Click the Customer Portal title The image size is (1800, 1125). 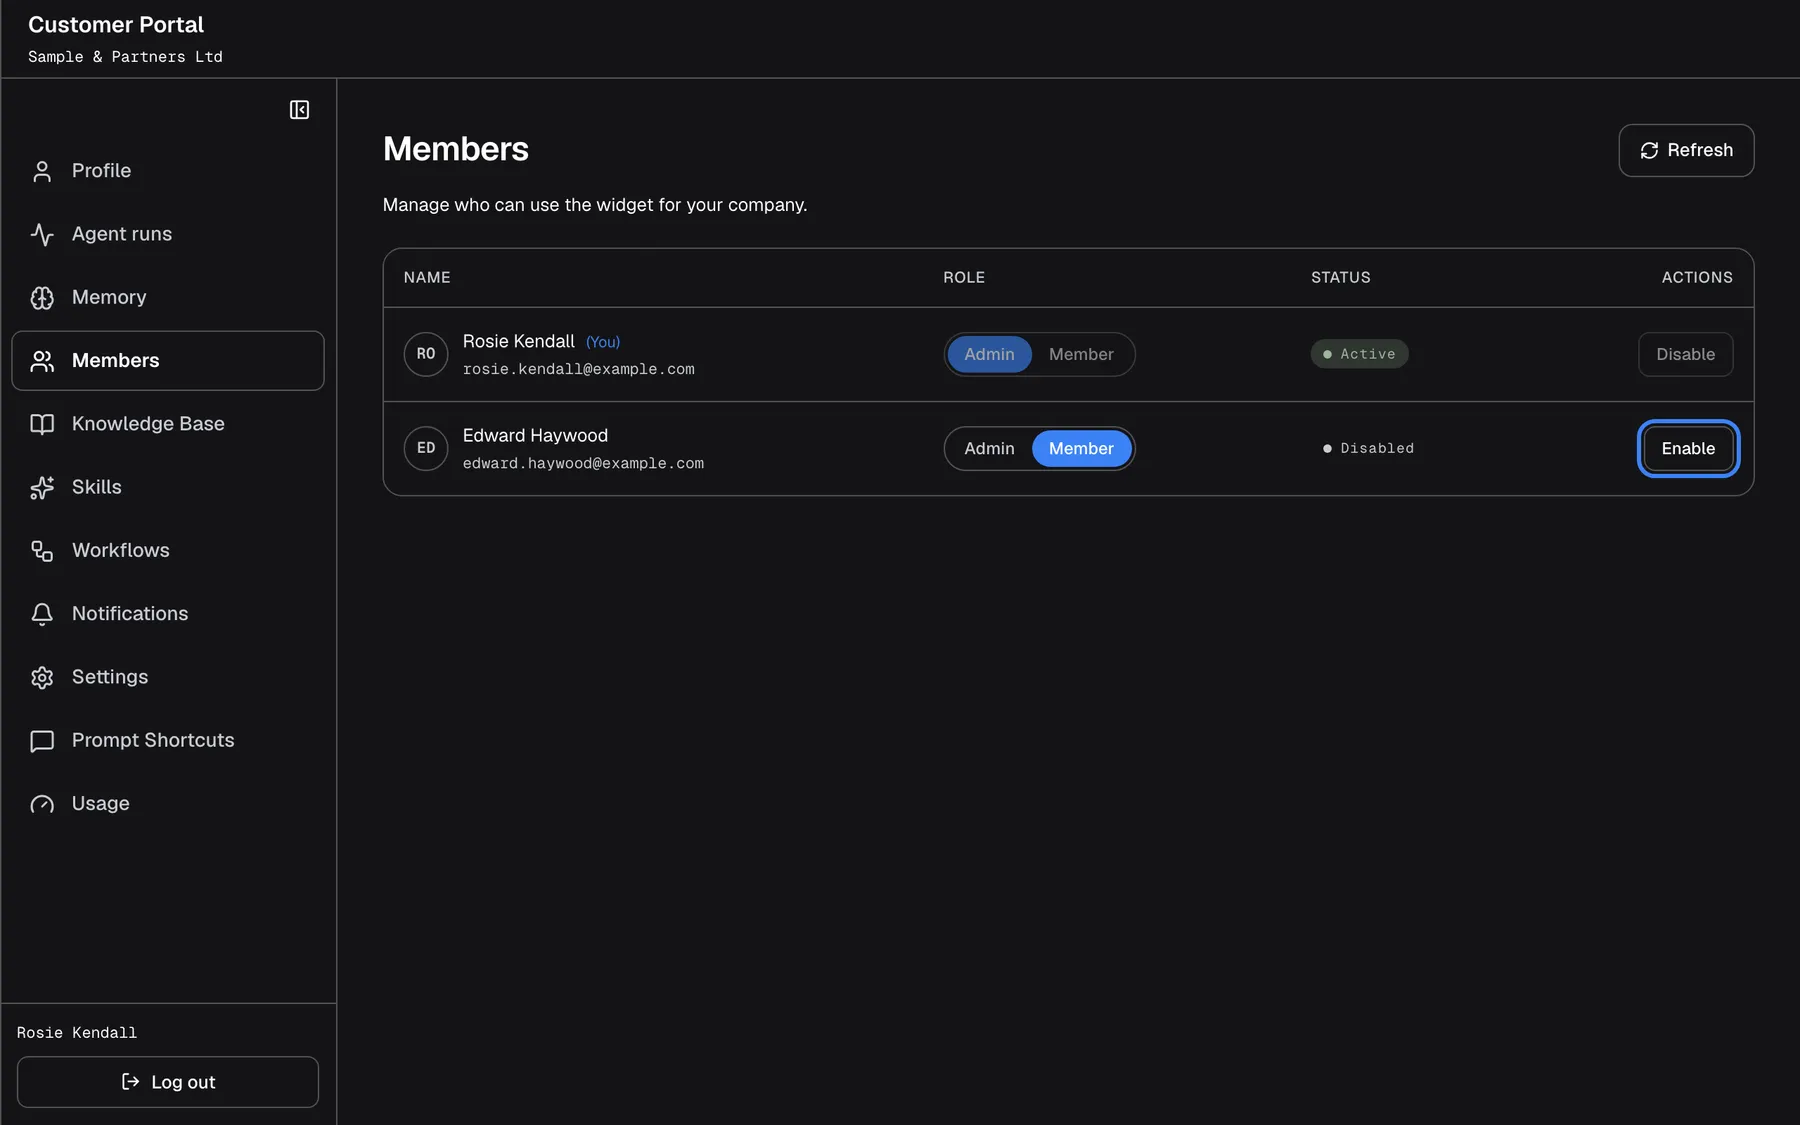pos(116,25)
